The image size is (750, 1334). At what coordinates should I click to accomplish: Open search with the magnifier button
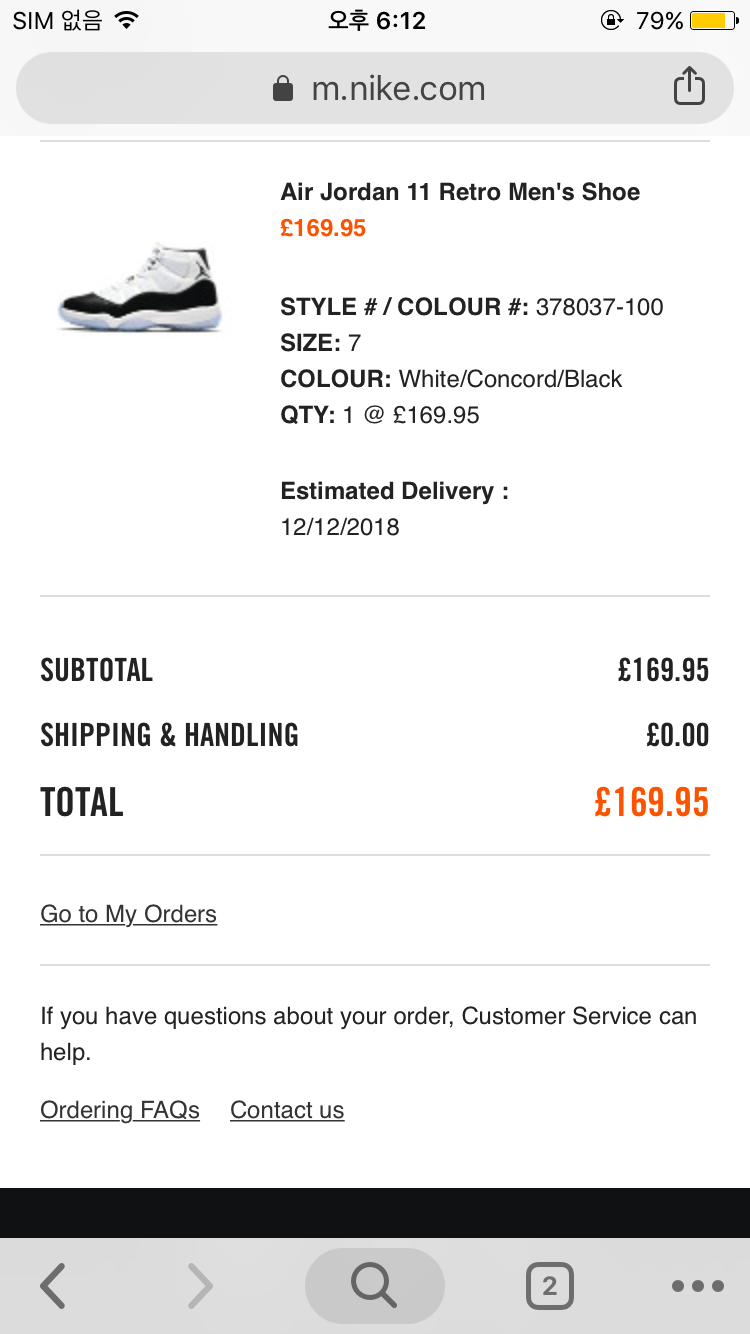[374, 1286]
